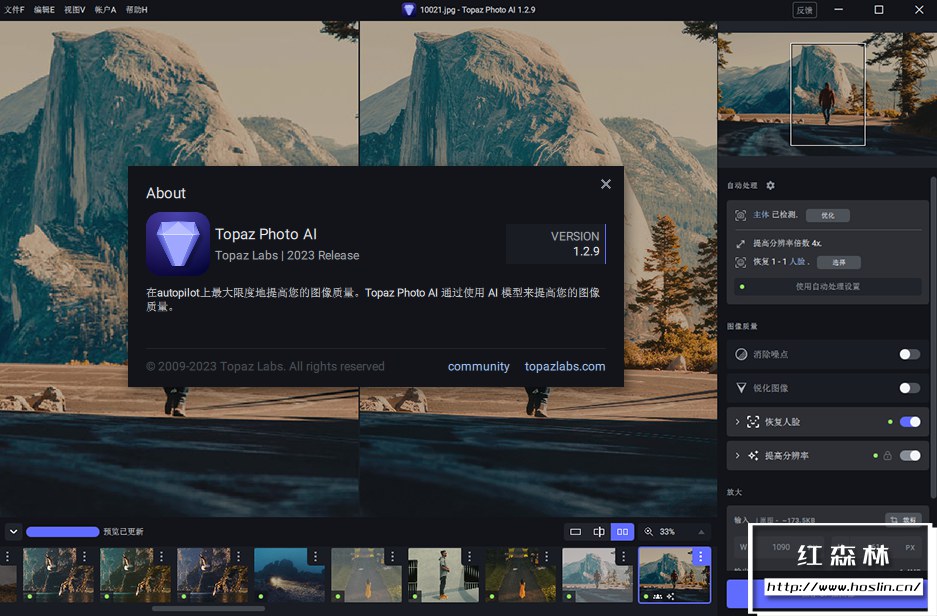The width and height of the screenshot is (937, 616).
Task: Expand the 恢复人脸 section chevron
Action: [737, 422]
